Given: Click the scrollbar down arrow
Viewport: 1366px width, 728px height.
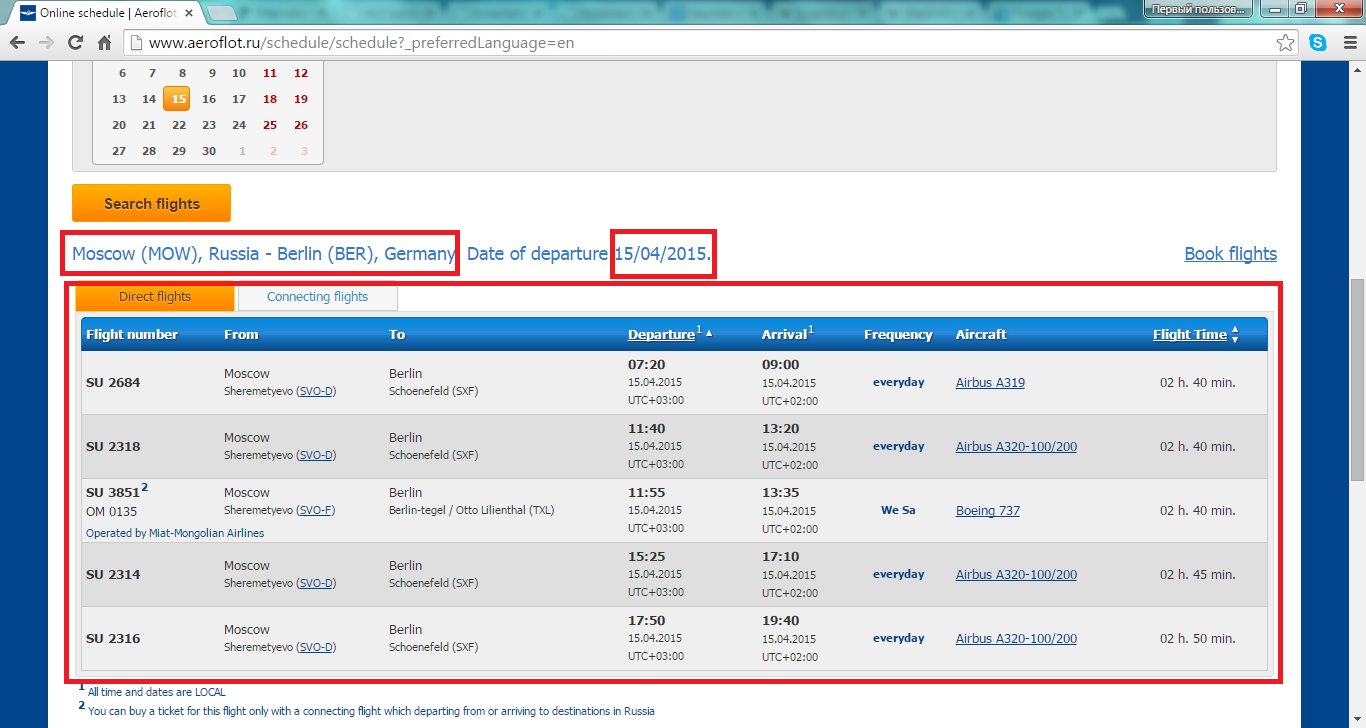Looking at the screenshot, I should [1357, 720].
